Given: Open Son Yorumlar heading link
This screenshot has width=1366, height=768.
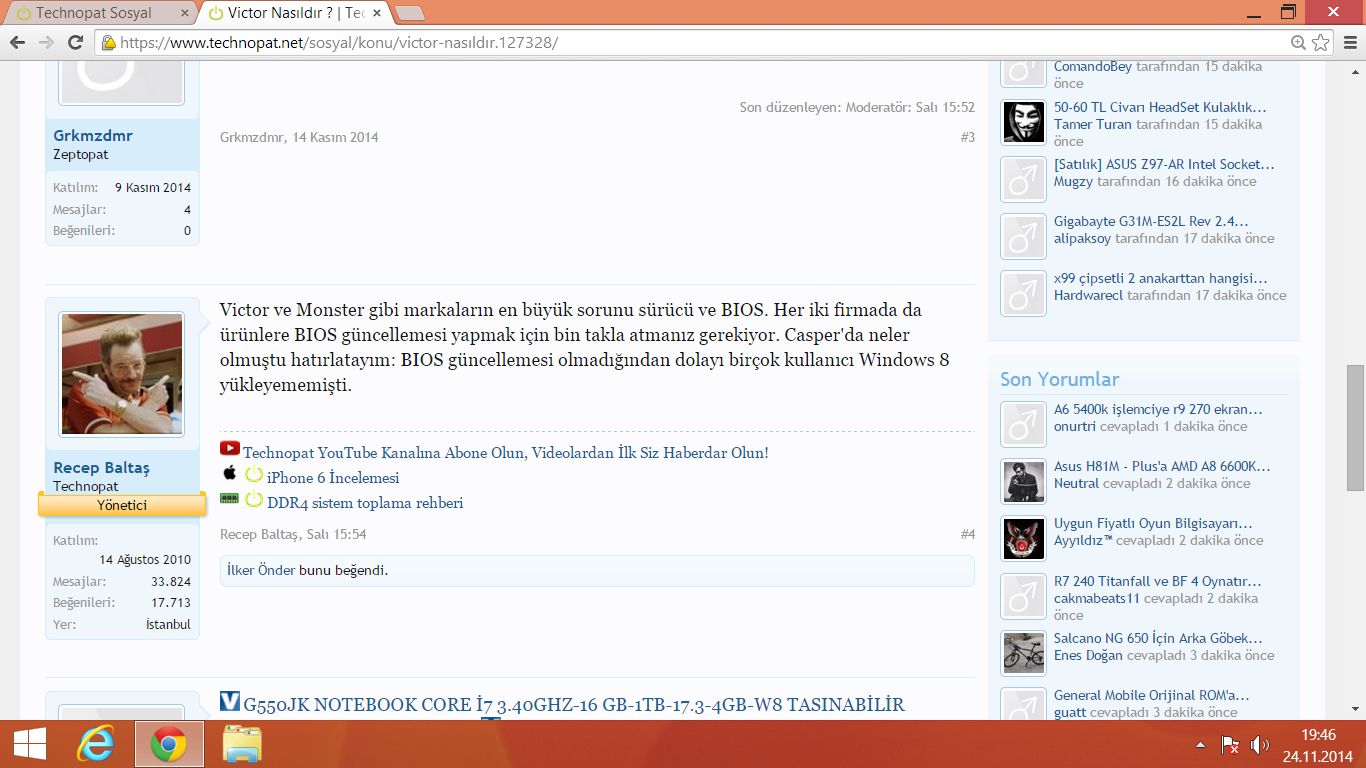Looking at the screenshot, I should tap(1059, 379).
